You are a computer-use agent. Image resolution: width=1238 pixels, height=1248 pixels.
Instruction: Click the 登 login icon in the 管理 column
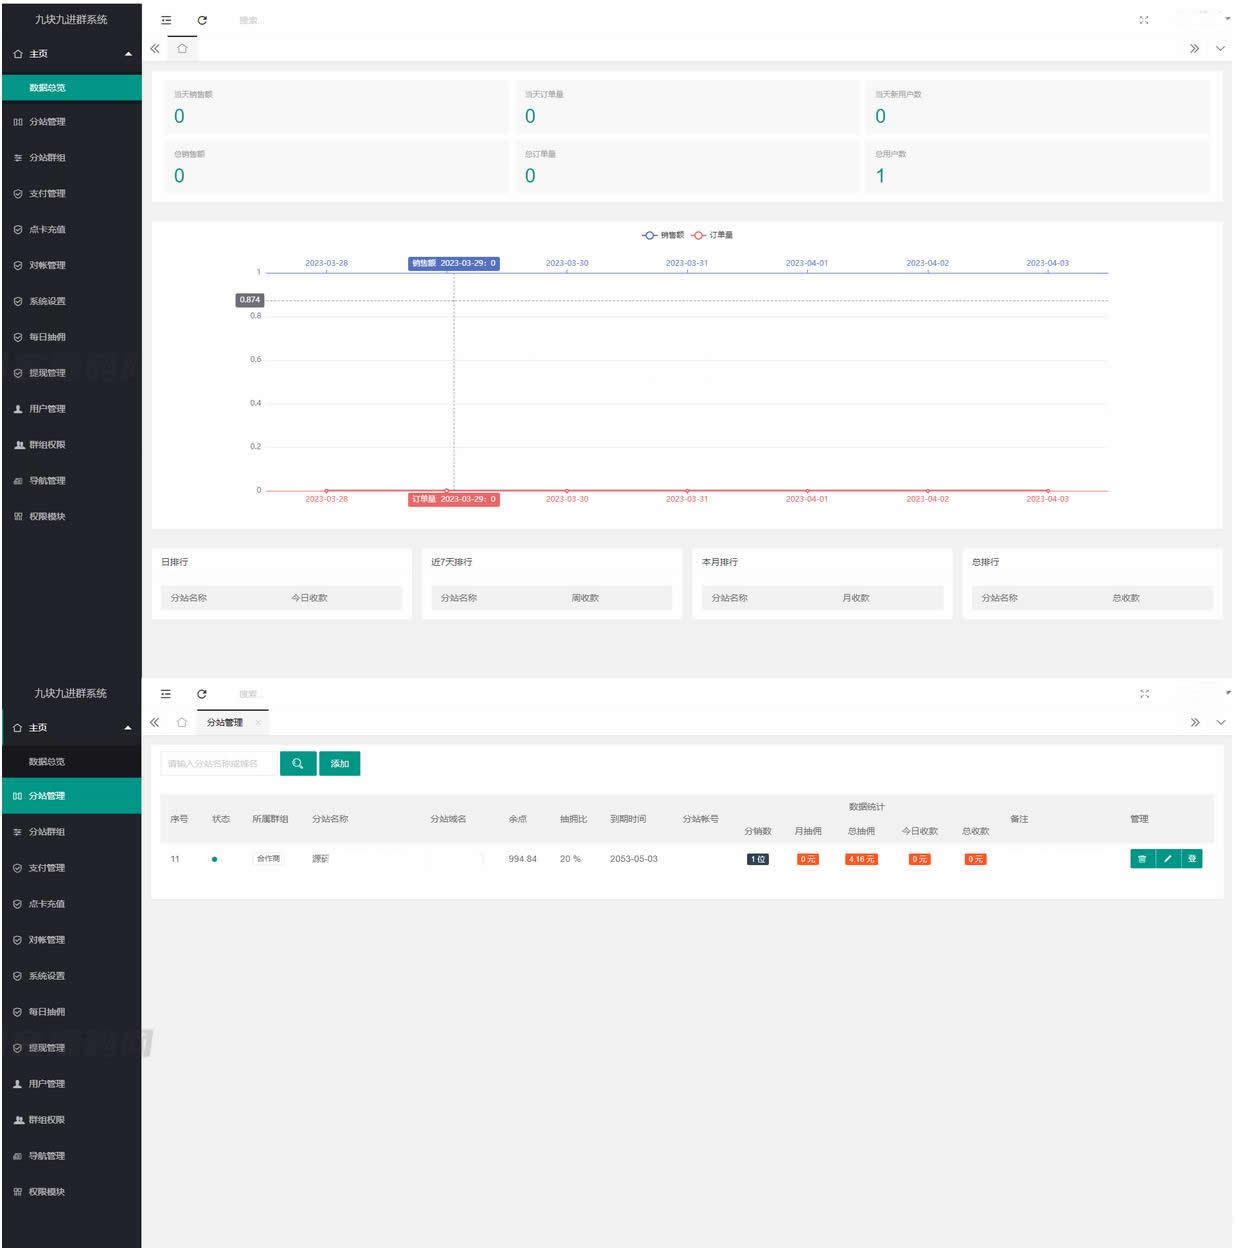1191,859
